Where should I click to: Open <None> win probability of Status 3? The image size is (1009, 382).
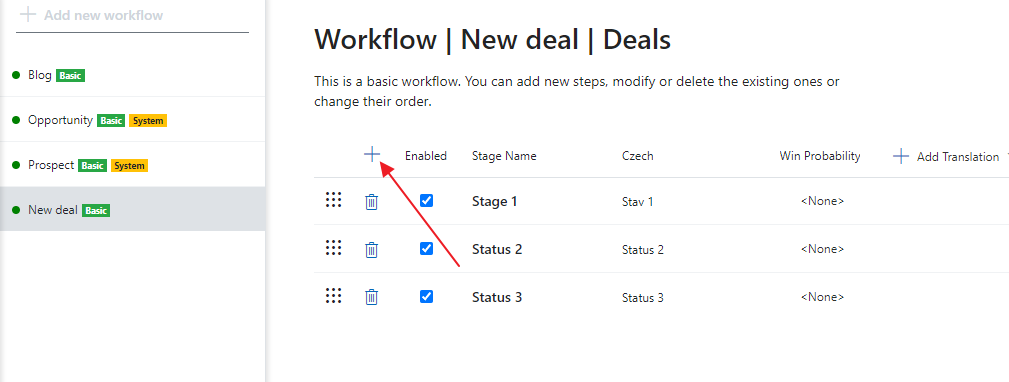(822, 297)
